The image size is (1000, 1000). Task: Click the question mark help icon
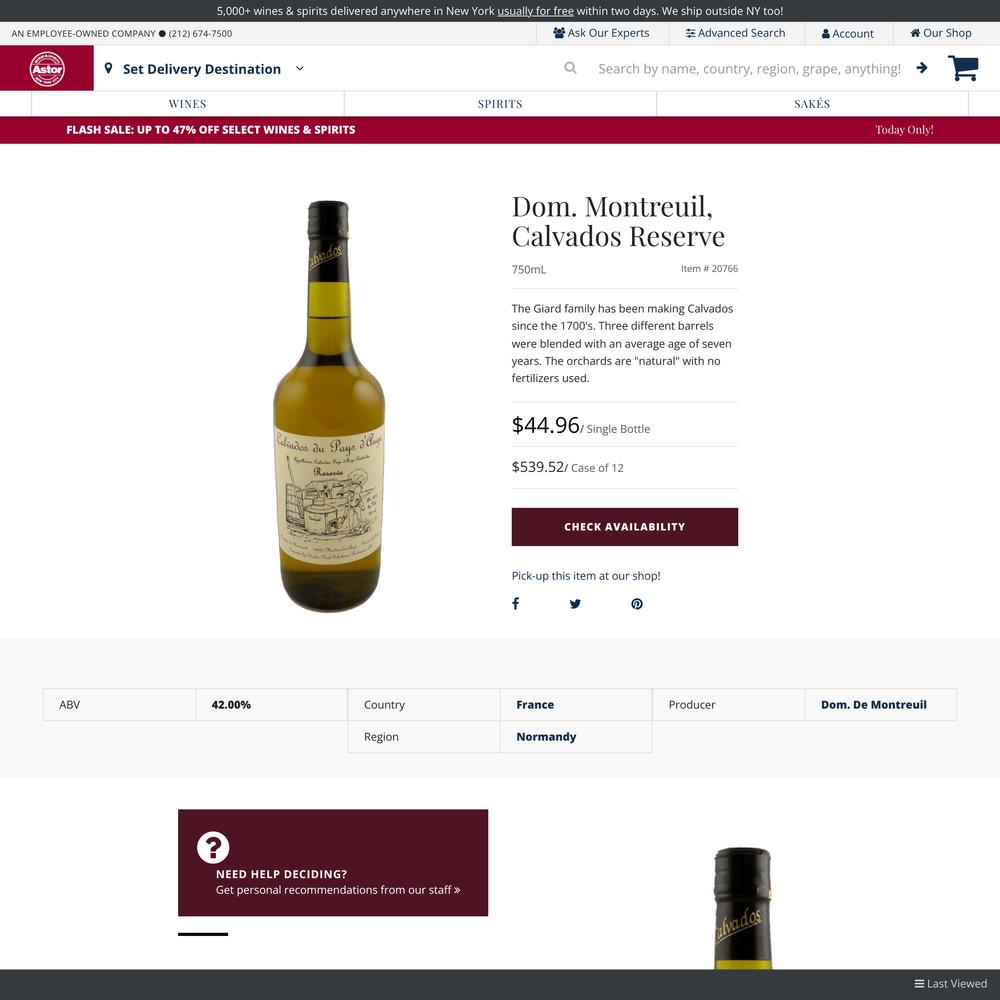coord(213,847)
